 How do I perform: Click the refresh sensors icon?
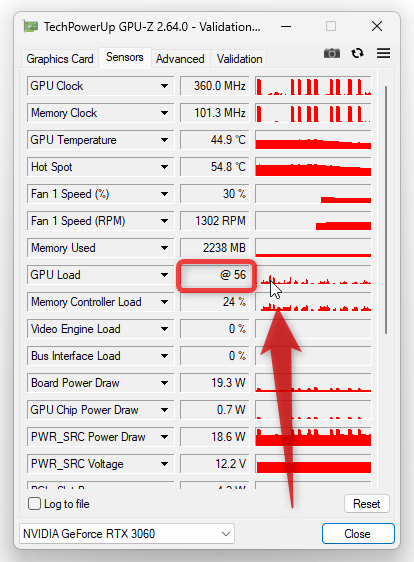pyautogui.click(x=357, y=53)
